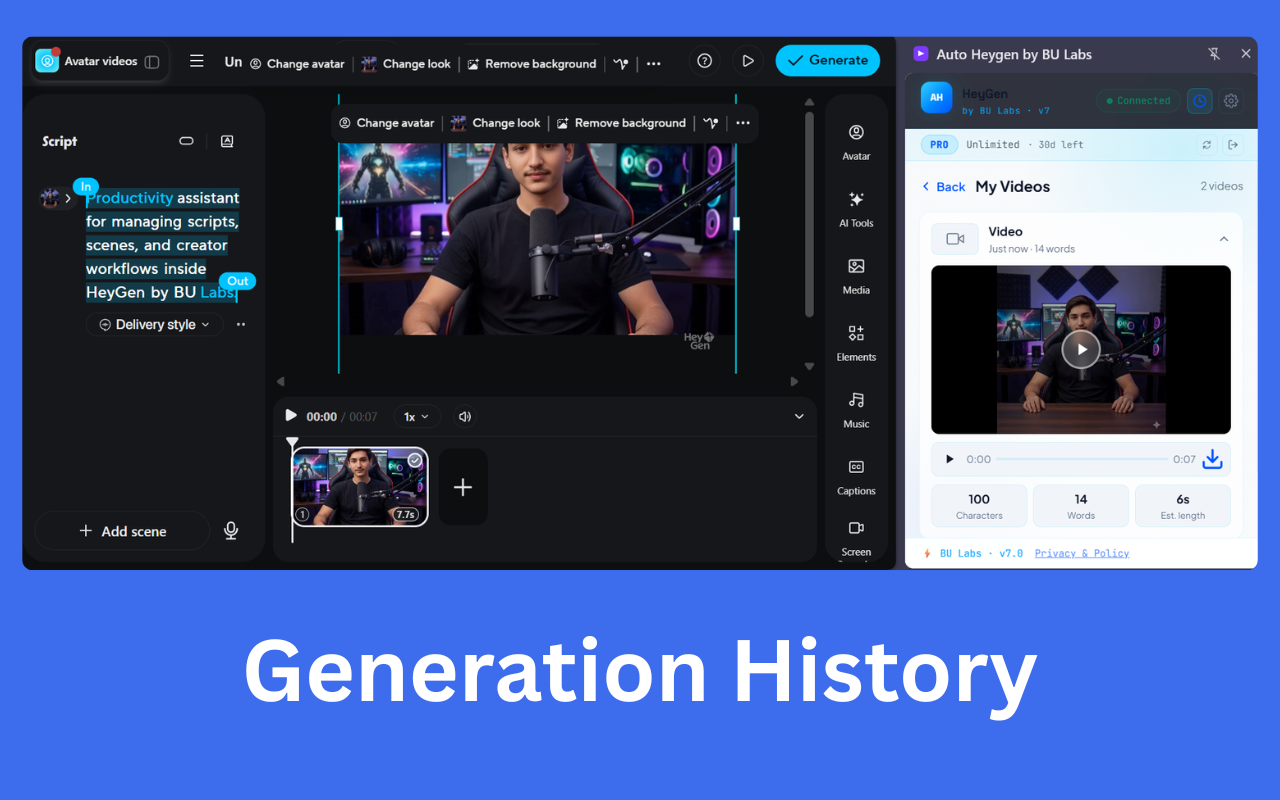
Task: Add a new scene with the plus tile
Action: (463, 487)
